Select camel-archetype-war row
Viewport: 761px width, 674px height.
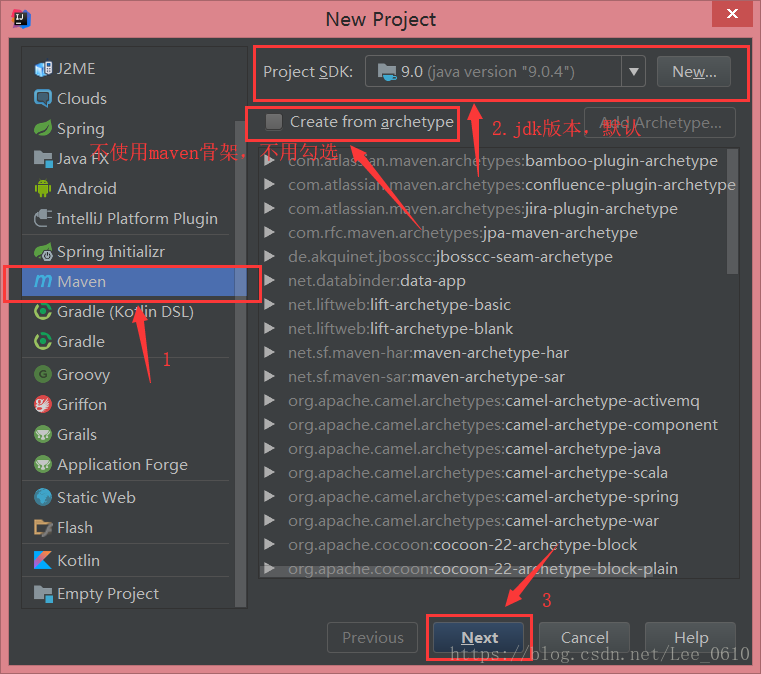pyautogui.click(x=498, y=521)
